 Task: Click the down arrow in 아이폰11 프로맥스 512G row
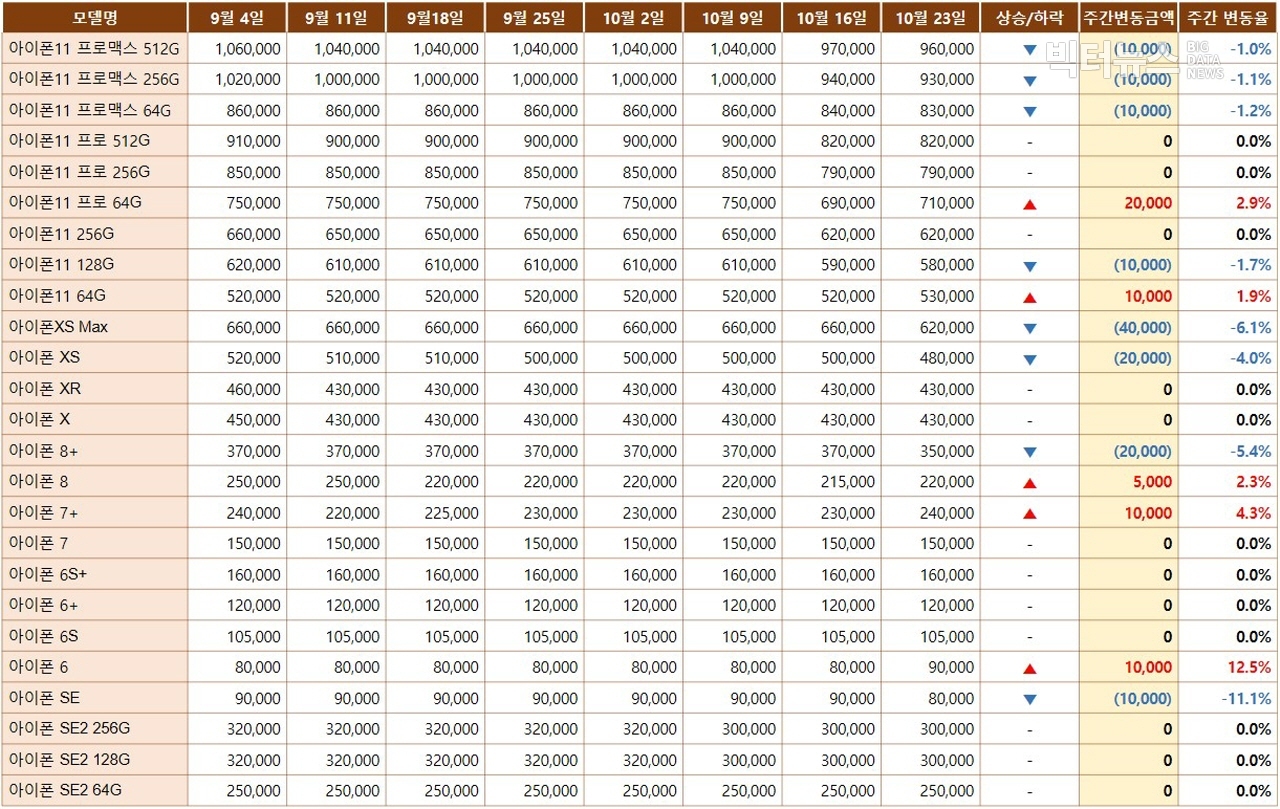click(1030, 49)
